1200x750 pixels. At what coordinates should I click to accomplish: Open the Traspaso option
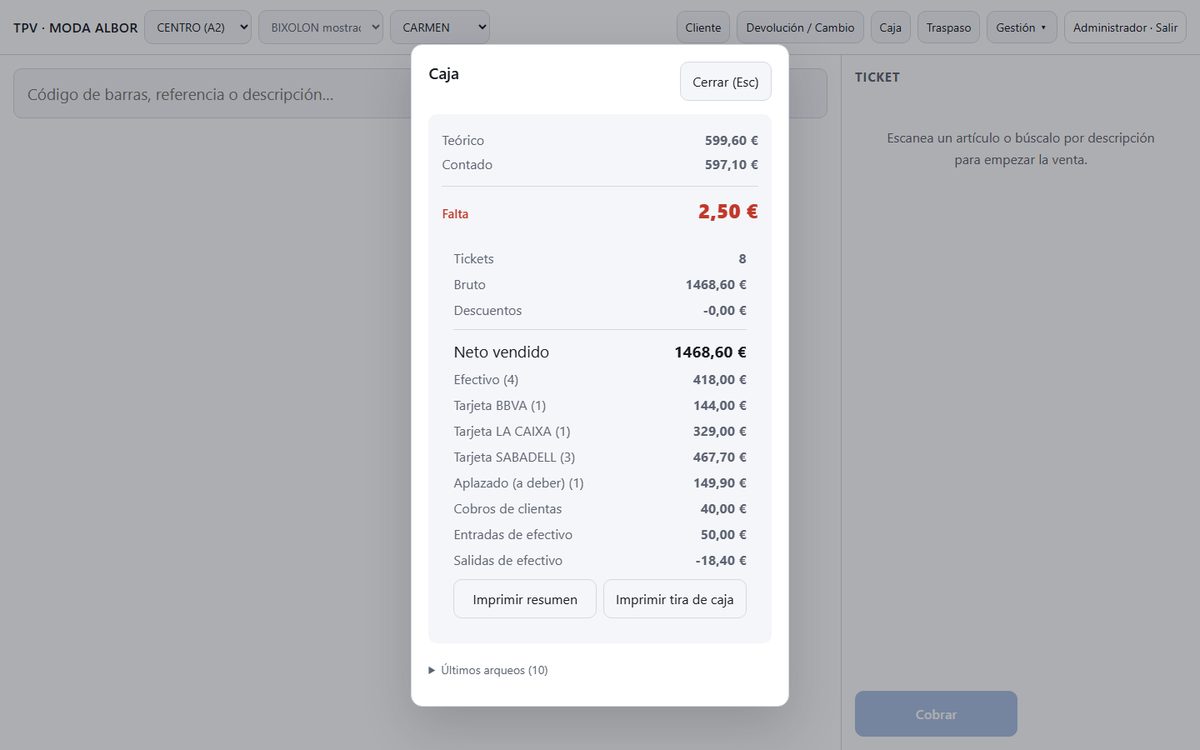[x=949, y=27]
